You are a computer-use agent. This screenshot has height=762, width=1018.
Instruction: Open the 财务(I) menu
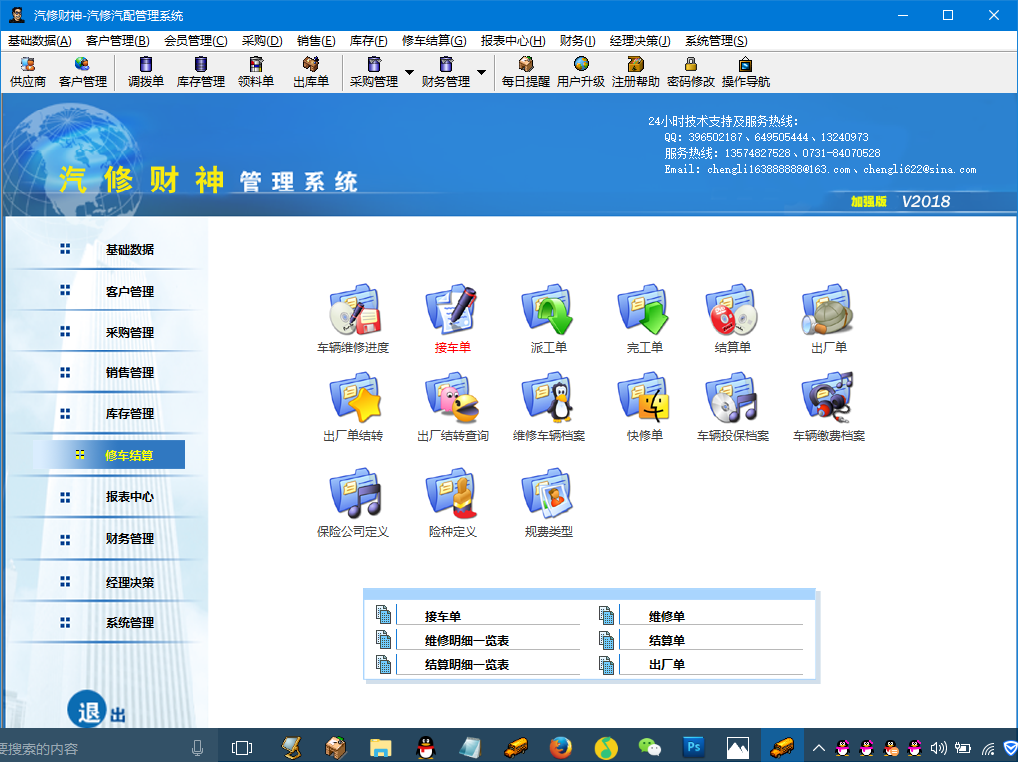click(577, 41)
